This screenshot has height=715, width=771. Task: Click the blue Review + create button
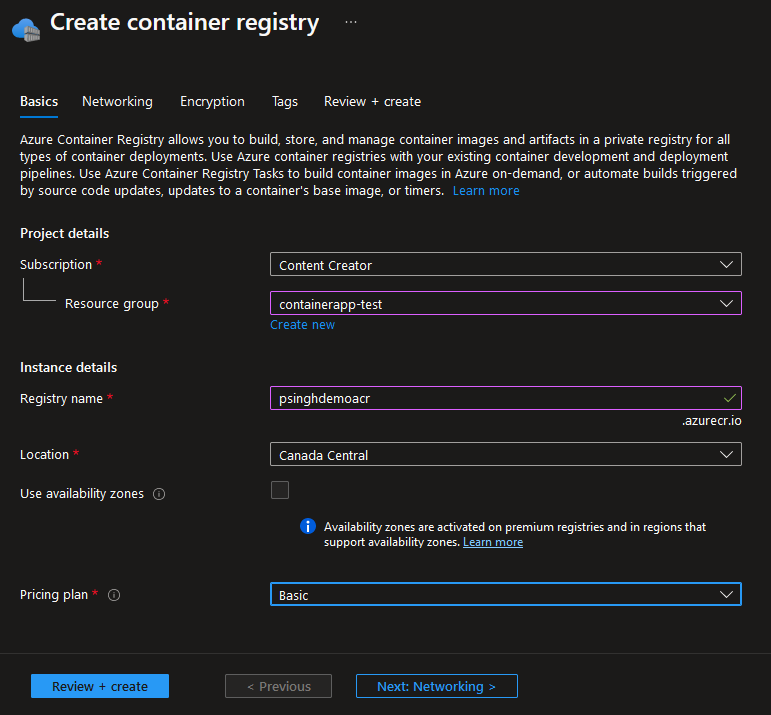coord(100,686)
